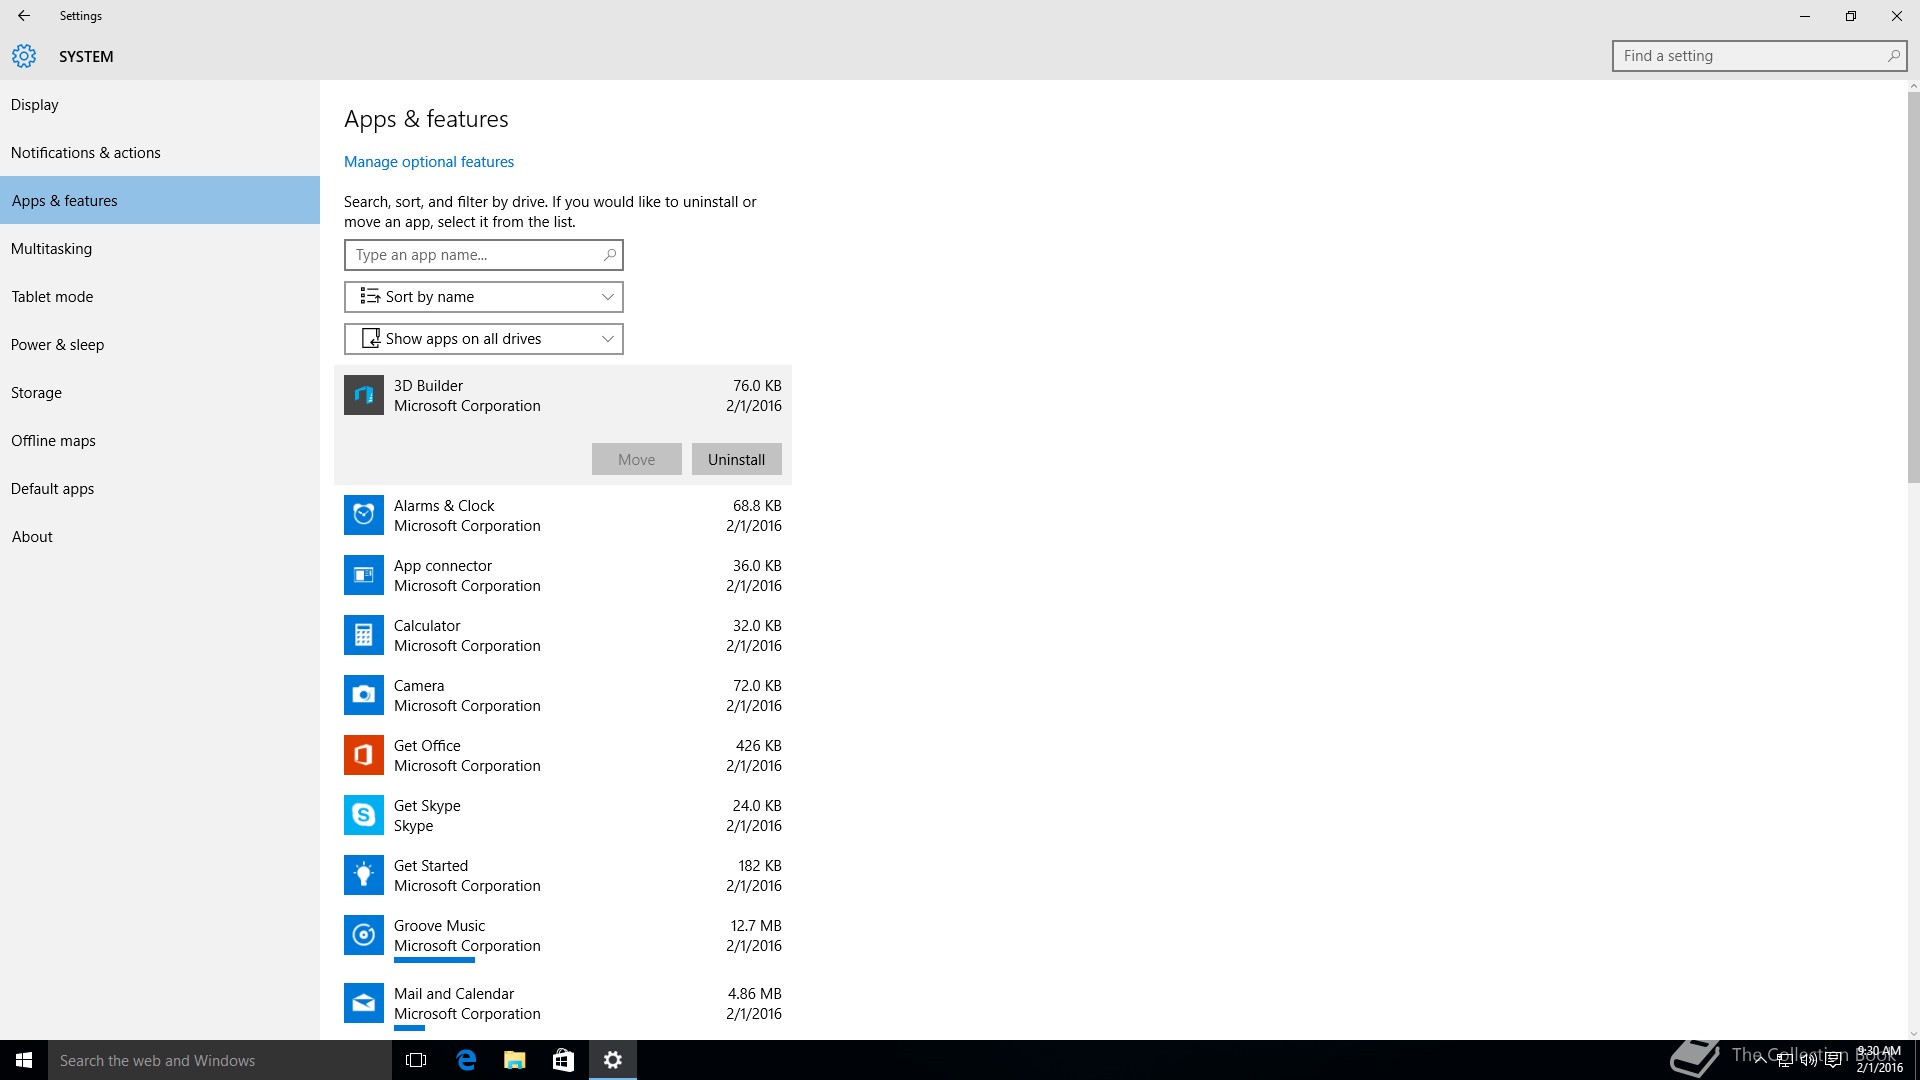The image size is (1920, 1080).
Task: Click the scrollbar down arrow
Action: tap(1913, 1033)
